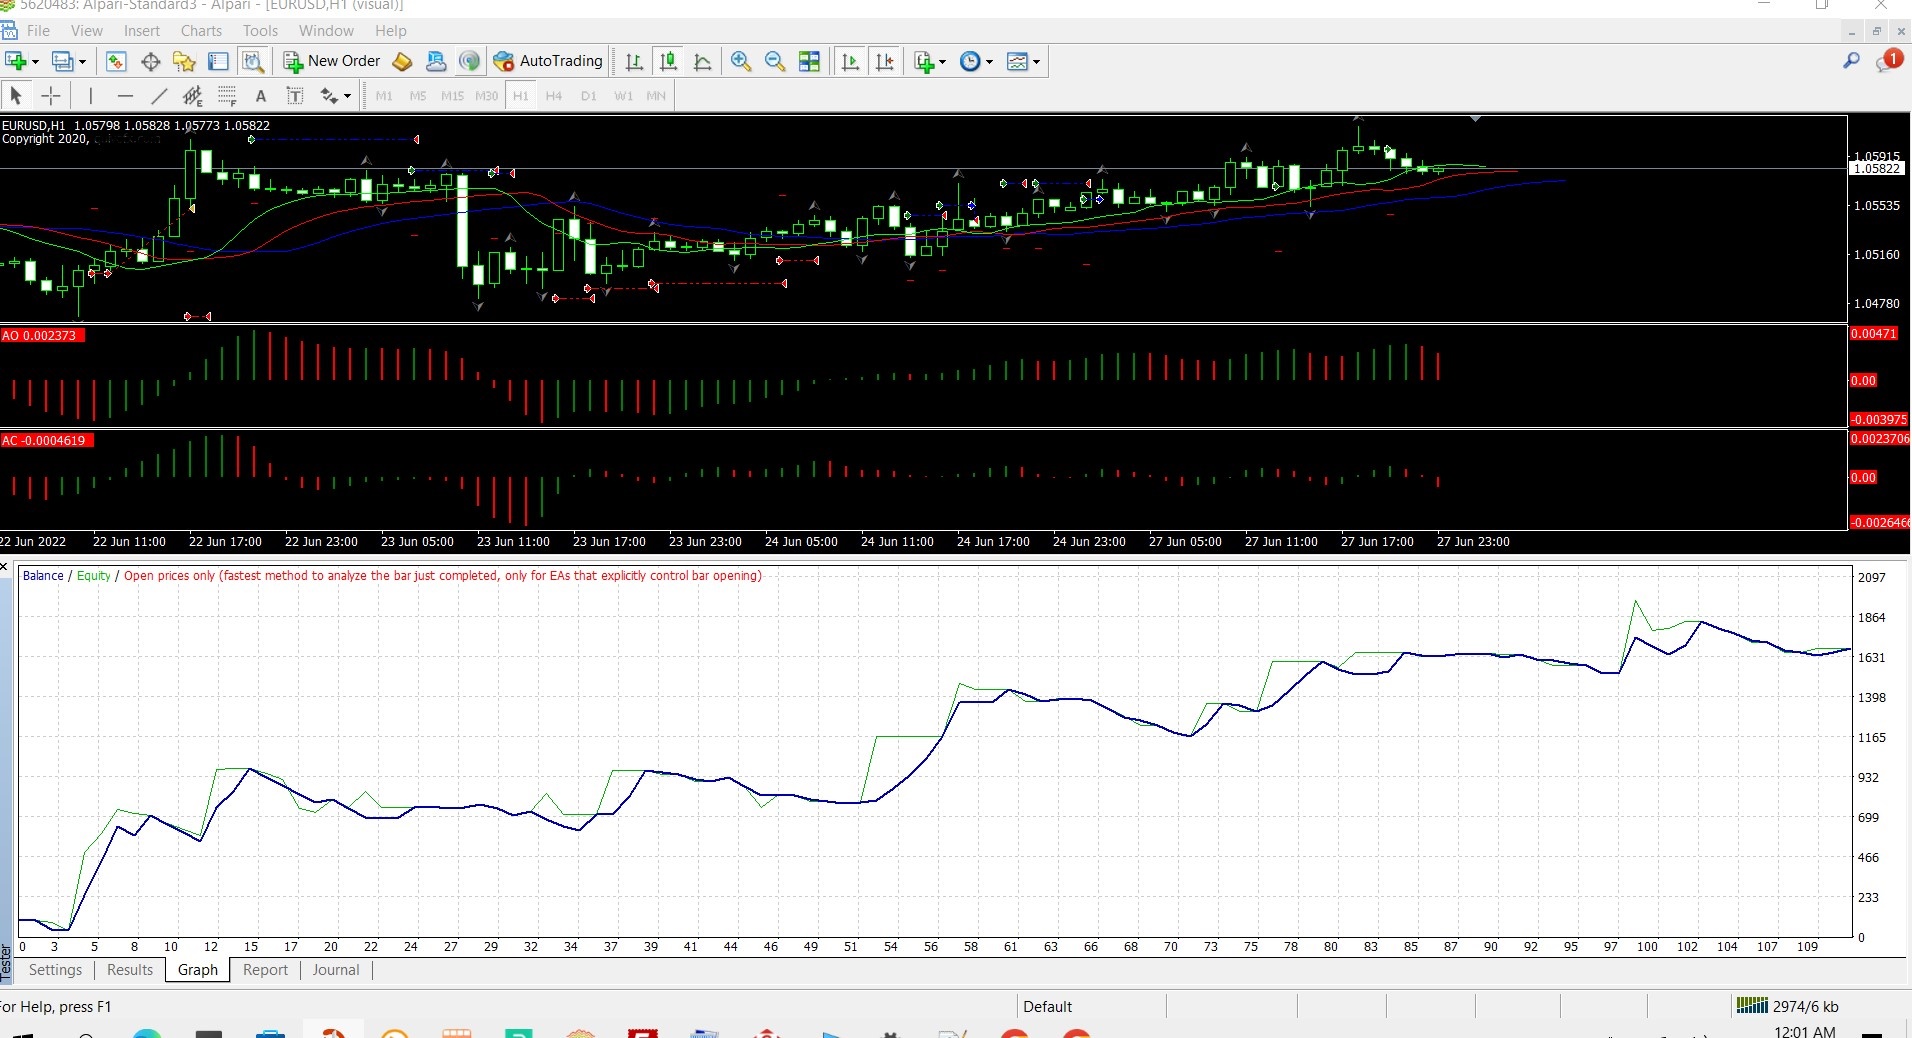Click the New Order button

(x=332, y=61)
